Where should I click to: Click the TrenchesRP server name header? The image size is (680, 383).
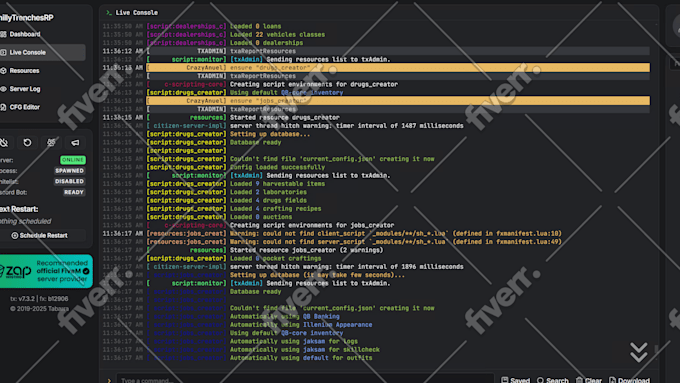tap(26, 18)
